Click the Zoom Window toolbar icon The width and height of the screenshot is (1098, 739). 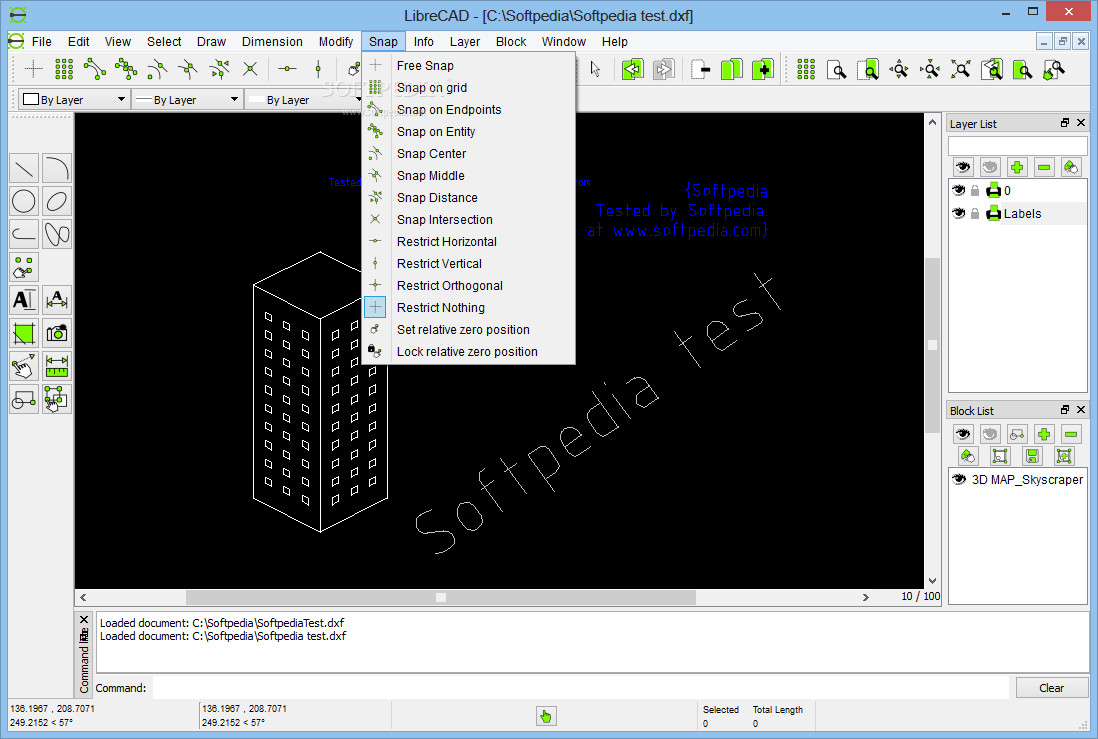1022,69
